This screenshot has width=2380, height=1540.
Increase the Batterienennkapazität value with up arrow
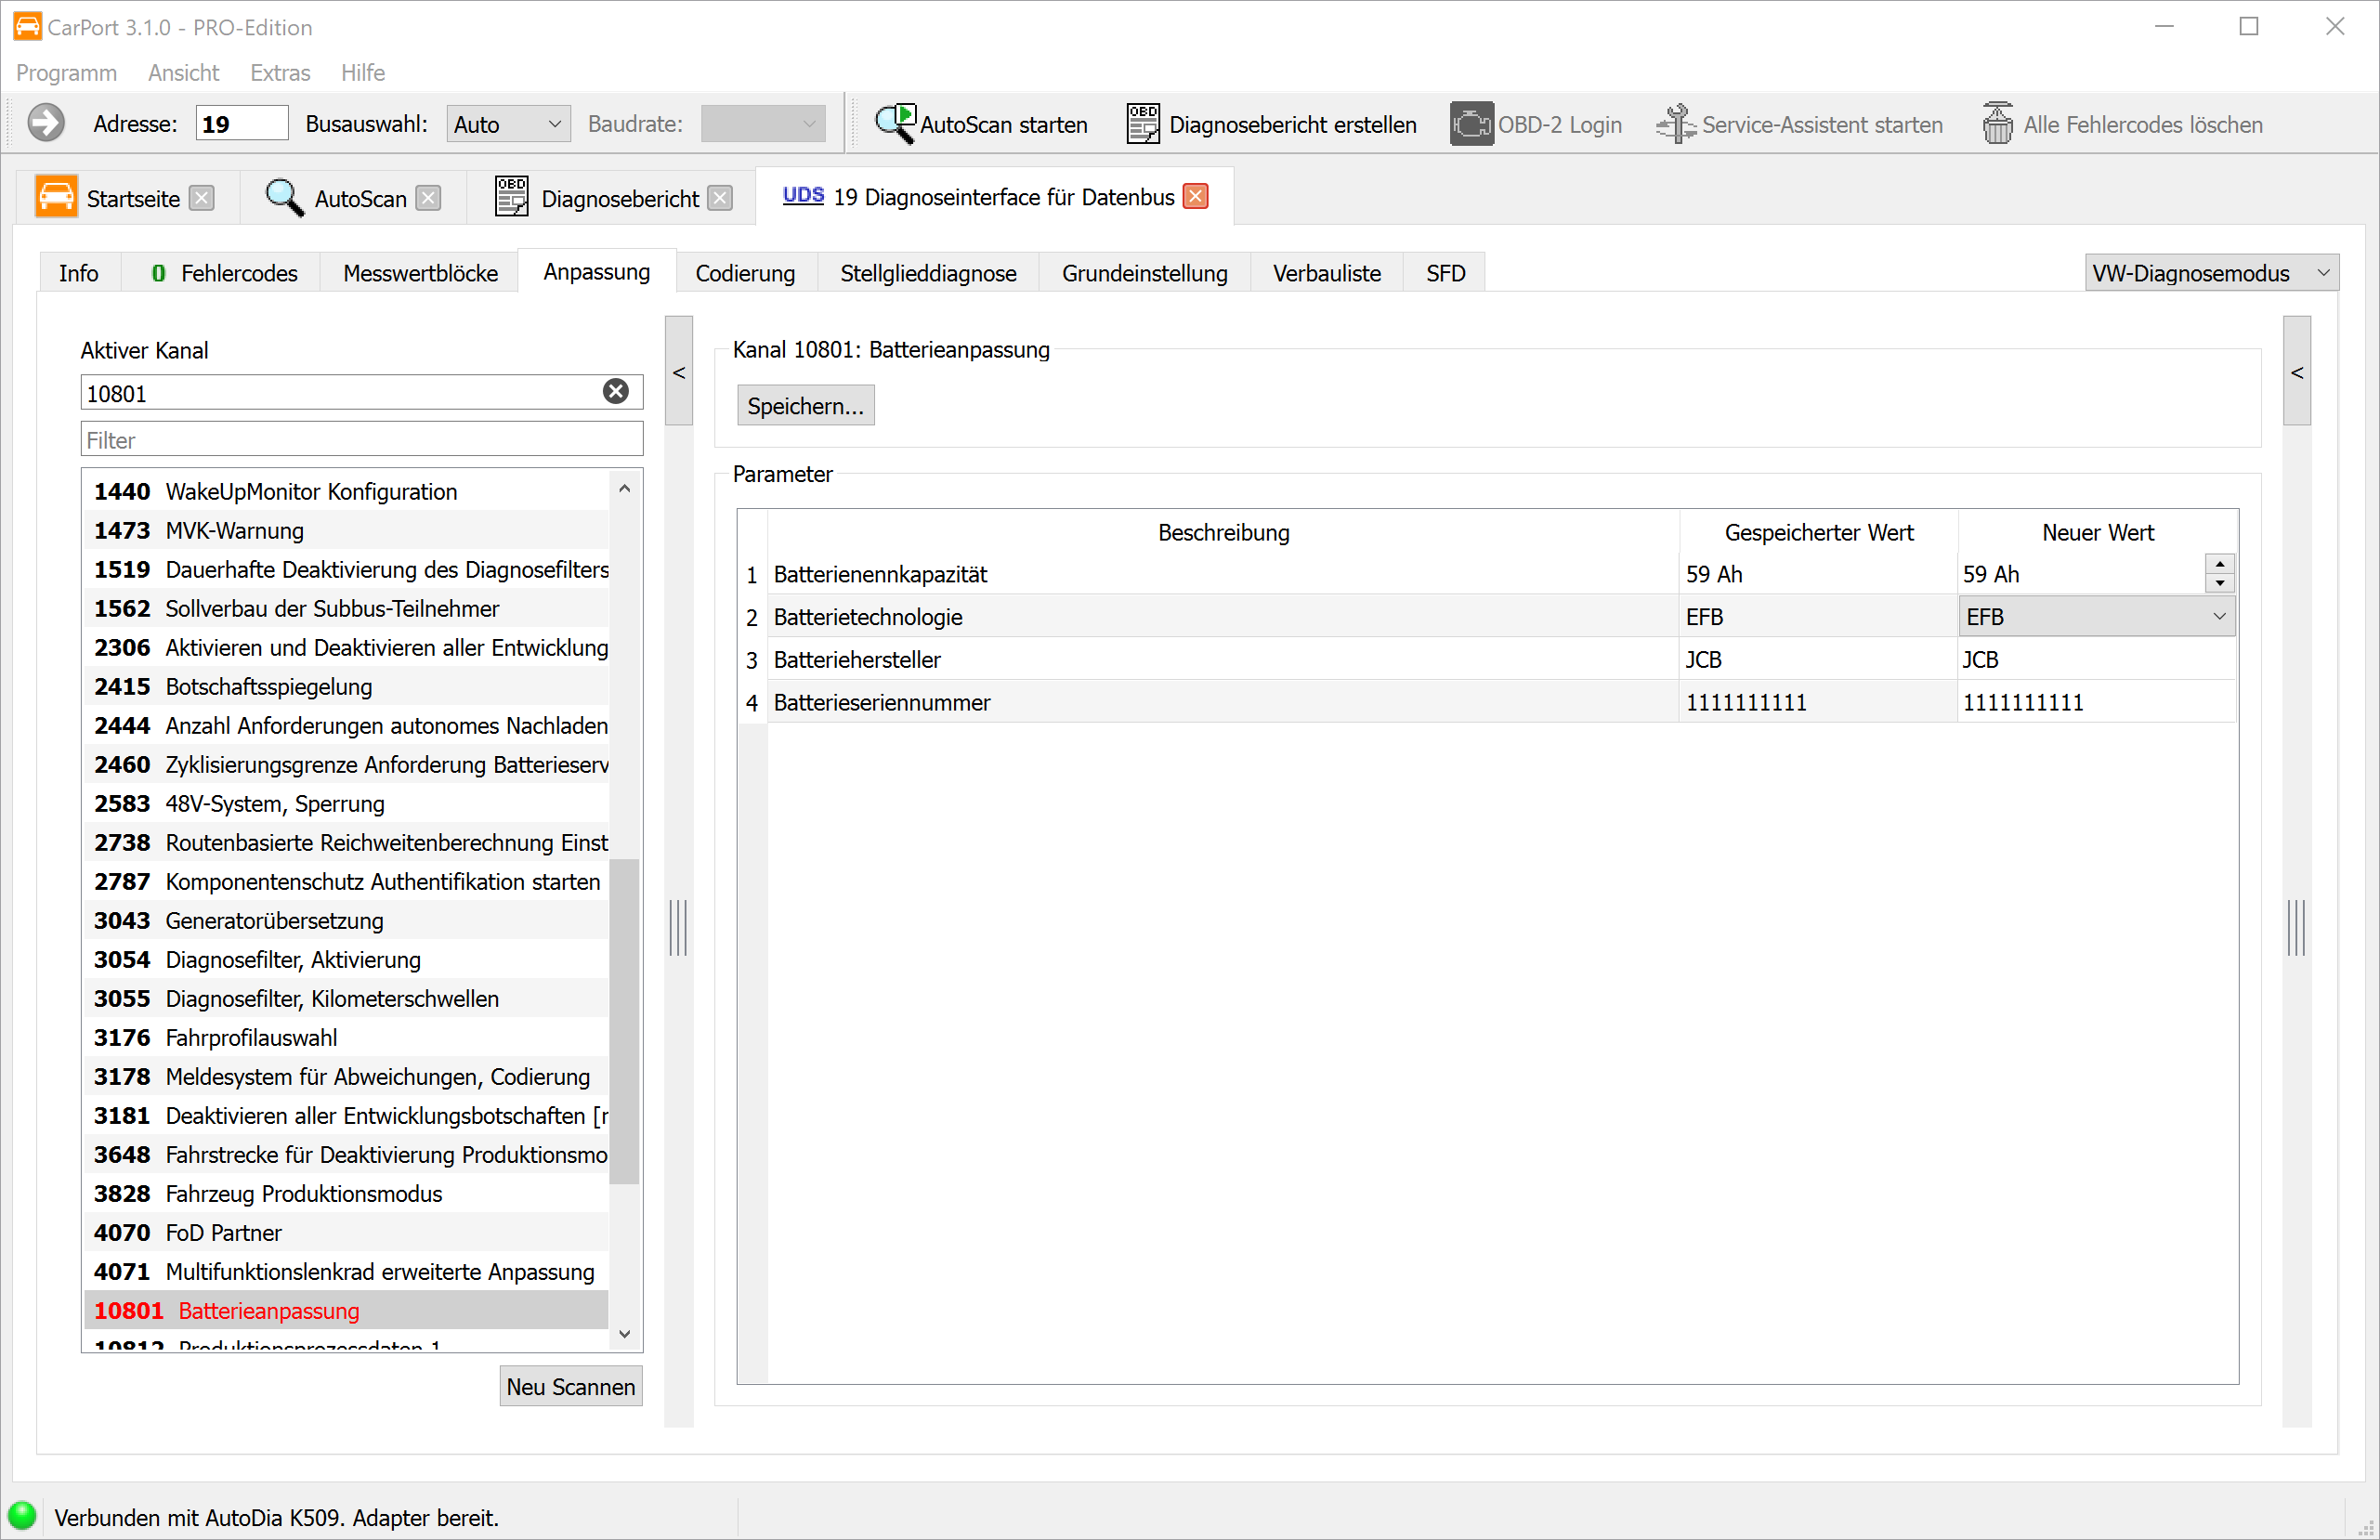[x=2220, y=564]
